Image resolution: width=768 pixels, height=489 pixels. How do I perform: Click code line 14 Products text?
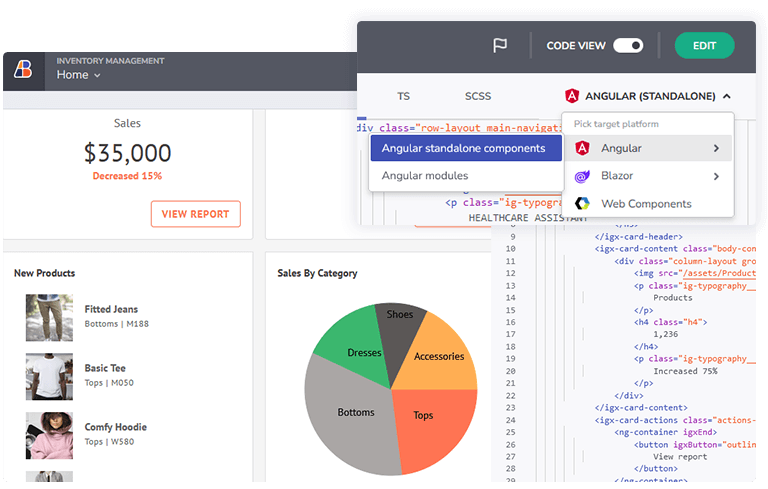point(672,297)
